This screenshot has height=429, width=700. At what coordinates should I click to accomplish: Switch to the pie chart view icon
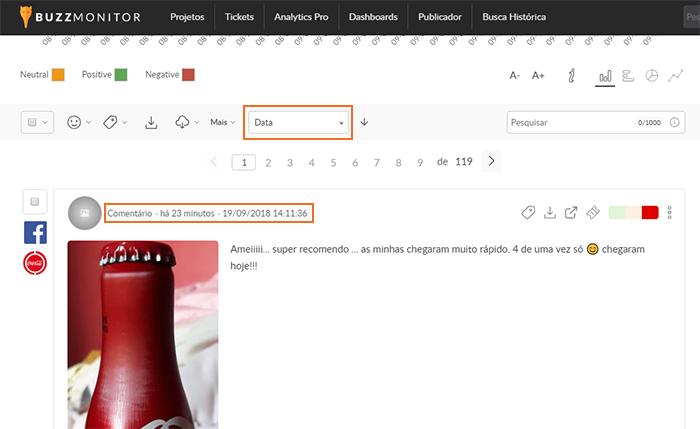(x=652, y=76)
